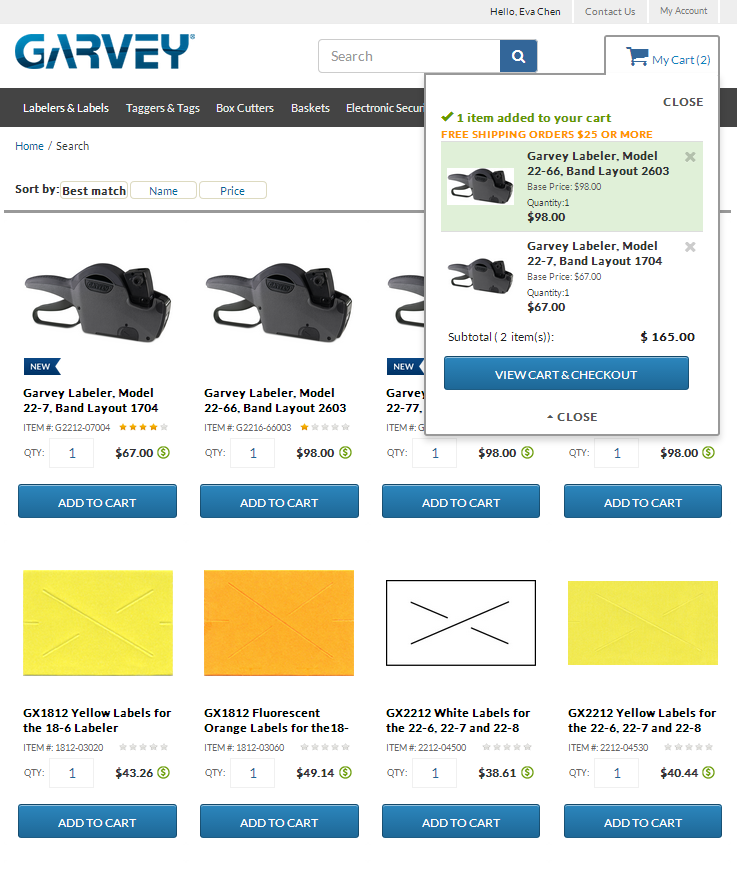
Task: Sort results by Best match
Action: [94, 190]
